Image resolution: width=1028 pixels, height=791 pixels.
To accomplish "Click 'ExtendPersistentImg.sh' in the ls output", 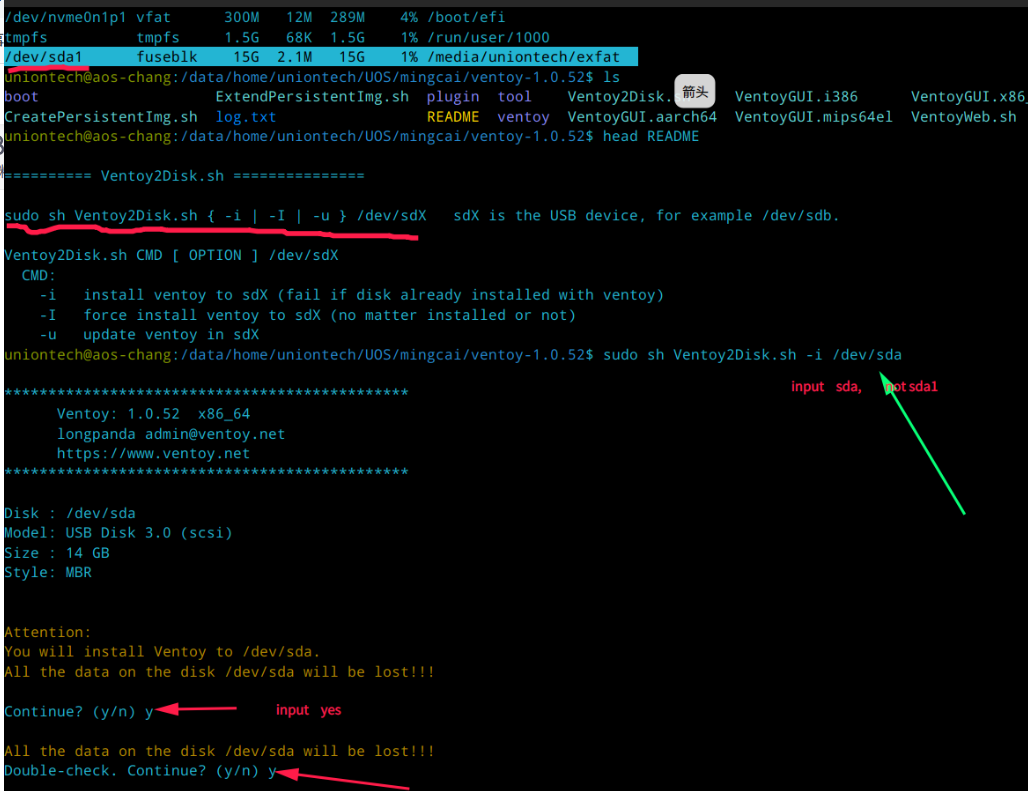I will click(x=312, y=97).
